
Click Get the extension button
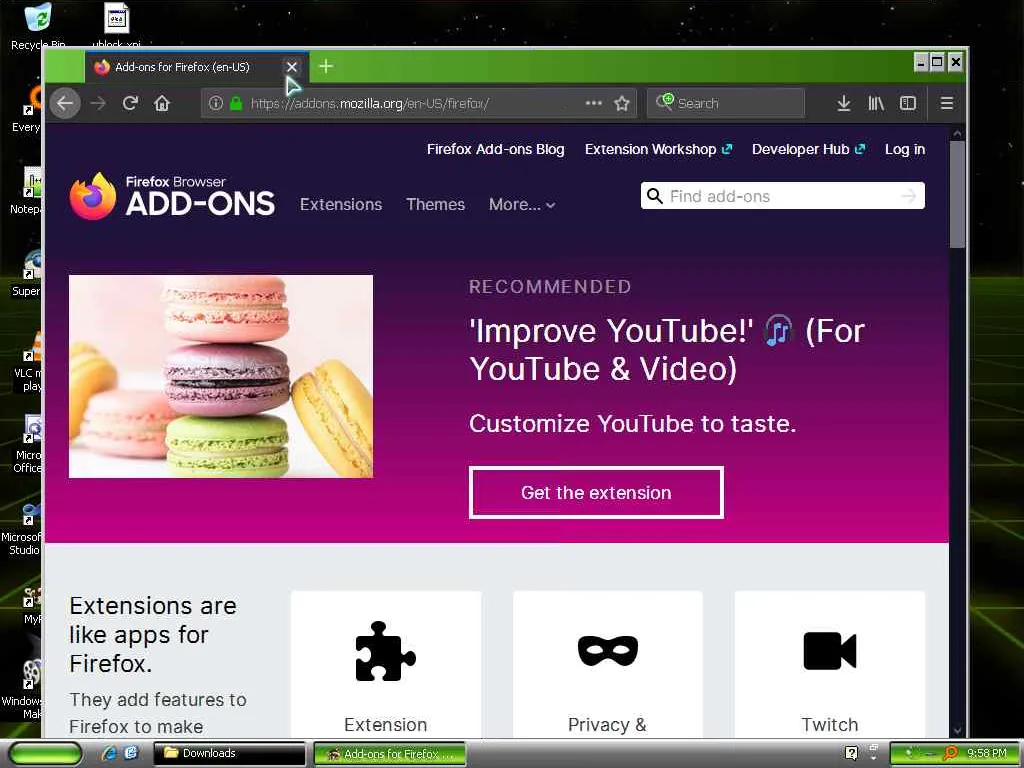596,492
